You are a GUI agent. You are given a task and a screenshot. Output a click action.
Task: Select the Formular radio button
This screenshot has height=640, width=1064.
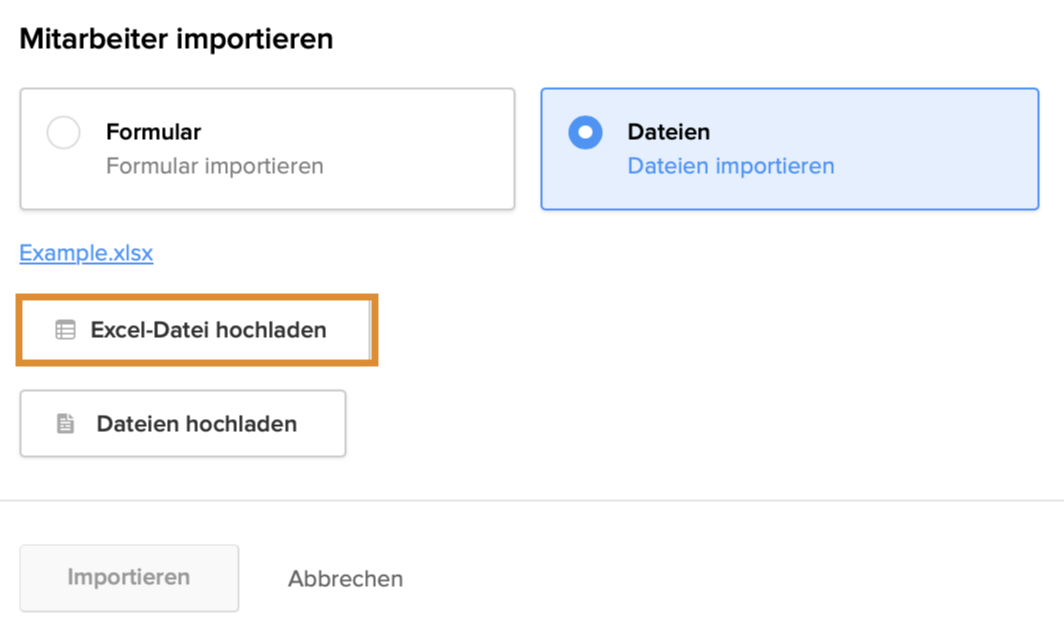[x=64, y=133]
